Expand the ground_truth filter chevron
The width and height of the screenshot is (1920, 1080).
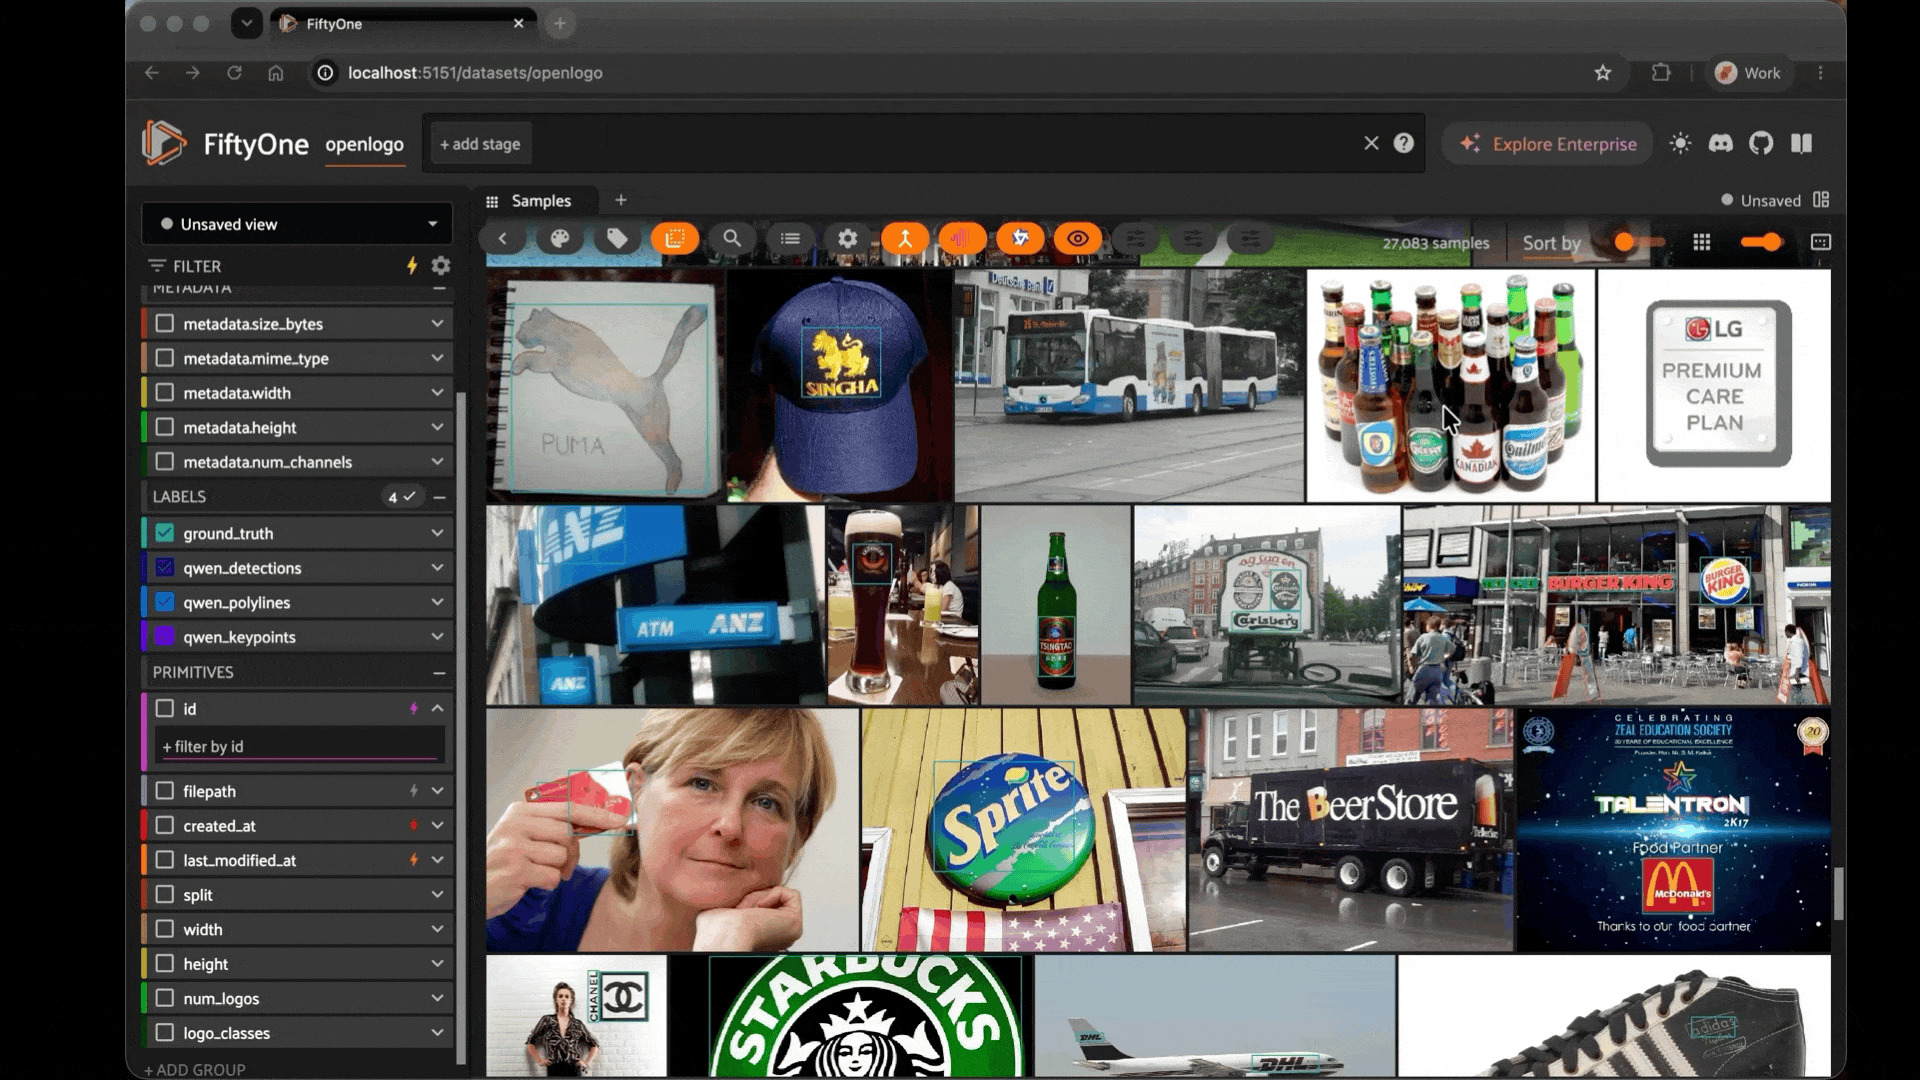coord(437,533)
